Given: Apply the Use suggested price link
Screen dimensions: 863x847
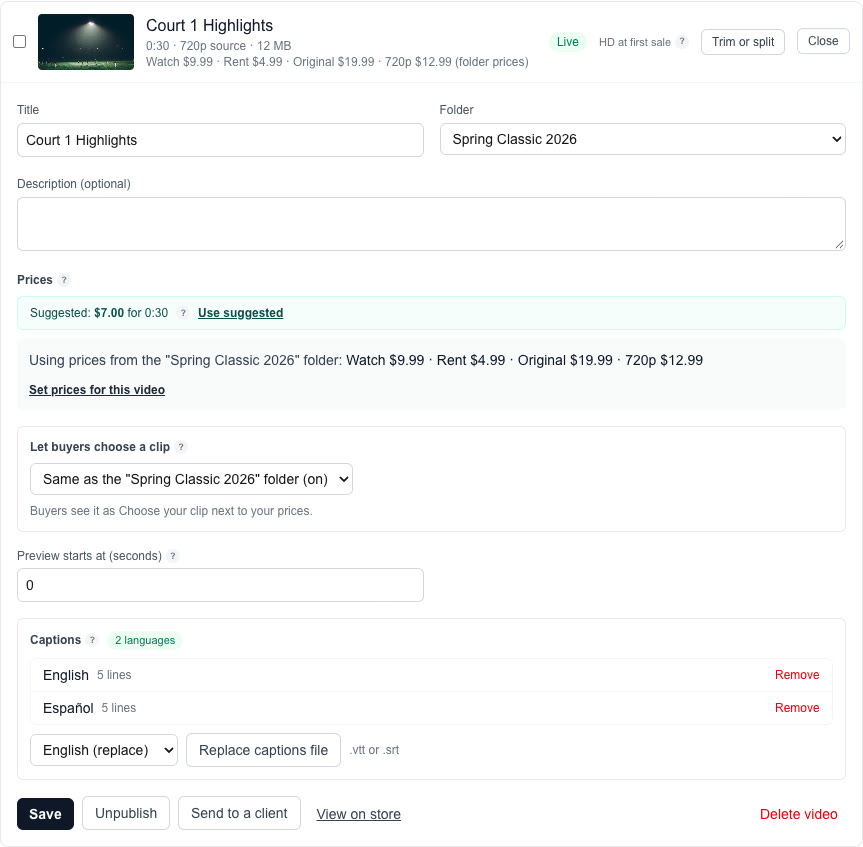Looking at the screenshot, I should coord(241,313).
